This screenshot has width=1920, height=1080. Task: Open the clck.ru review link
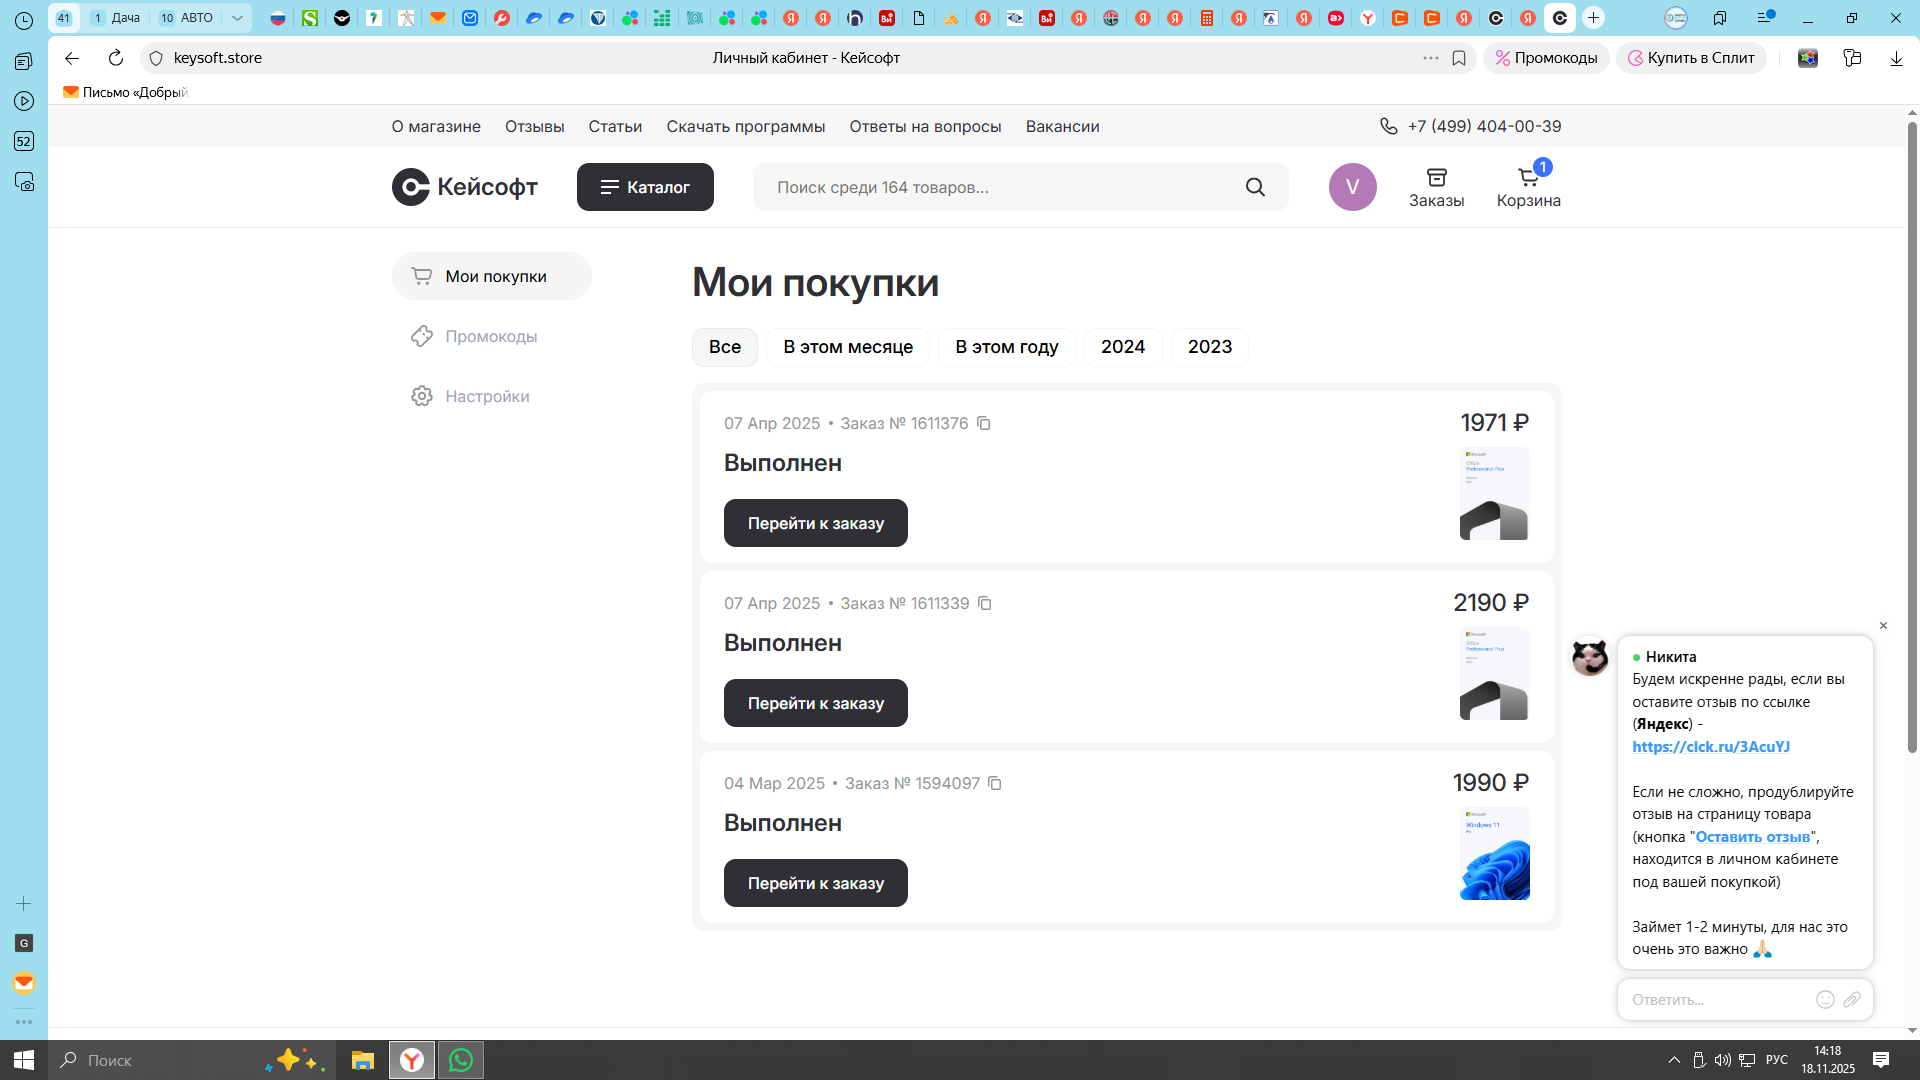[x=1711, y=747]
